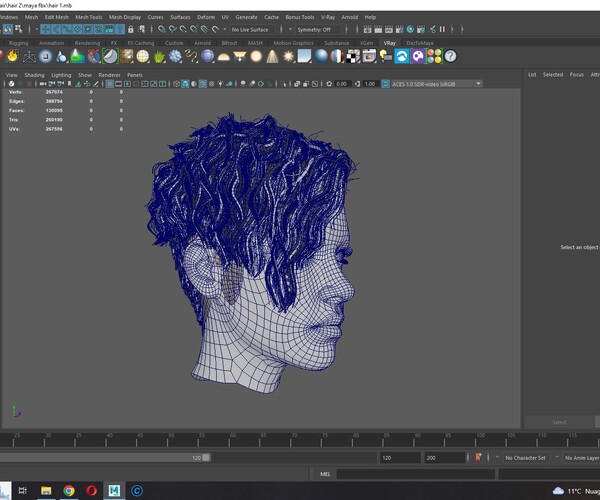Open the Google Chrome taskbar icon
Image resolution: width=600 pixels, height=500 pixels.
(x=69, y=490)
